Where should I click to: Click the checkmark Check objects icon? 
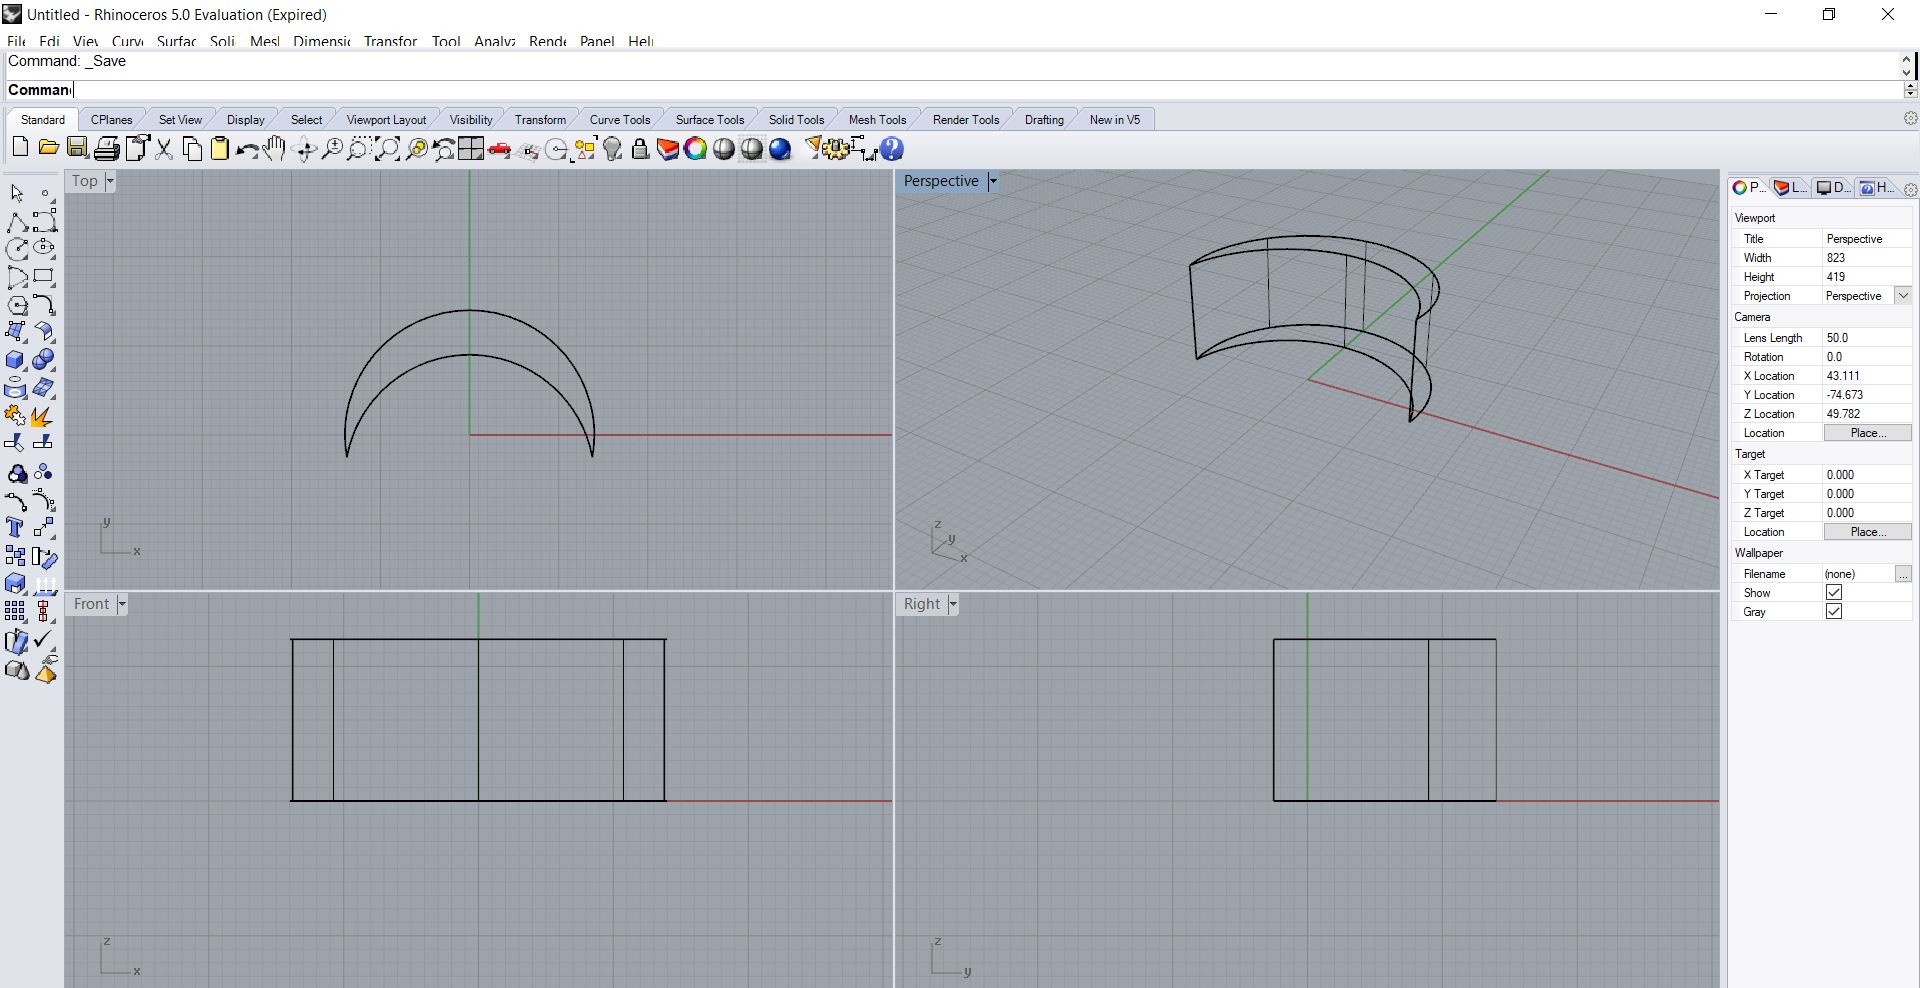pos(43,640)
